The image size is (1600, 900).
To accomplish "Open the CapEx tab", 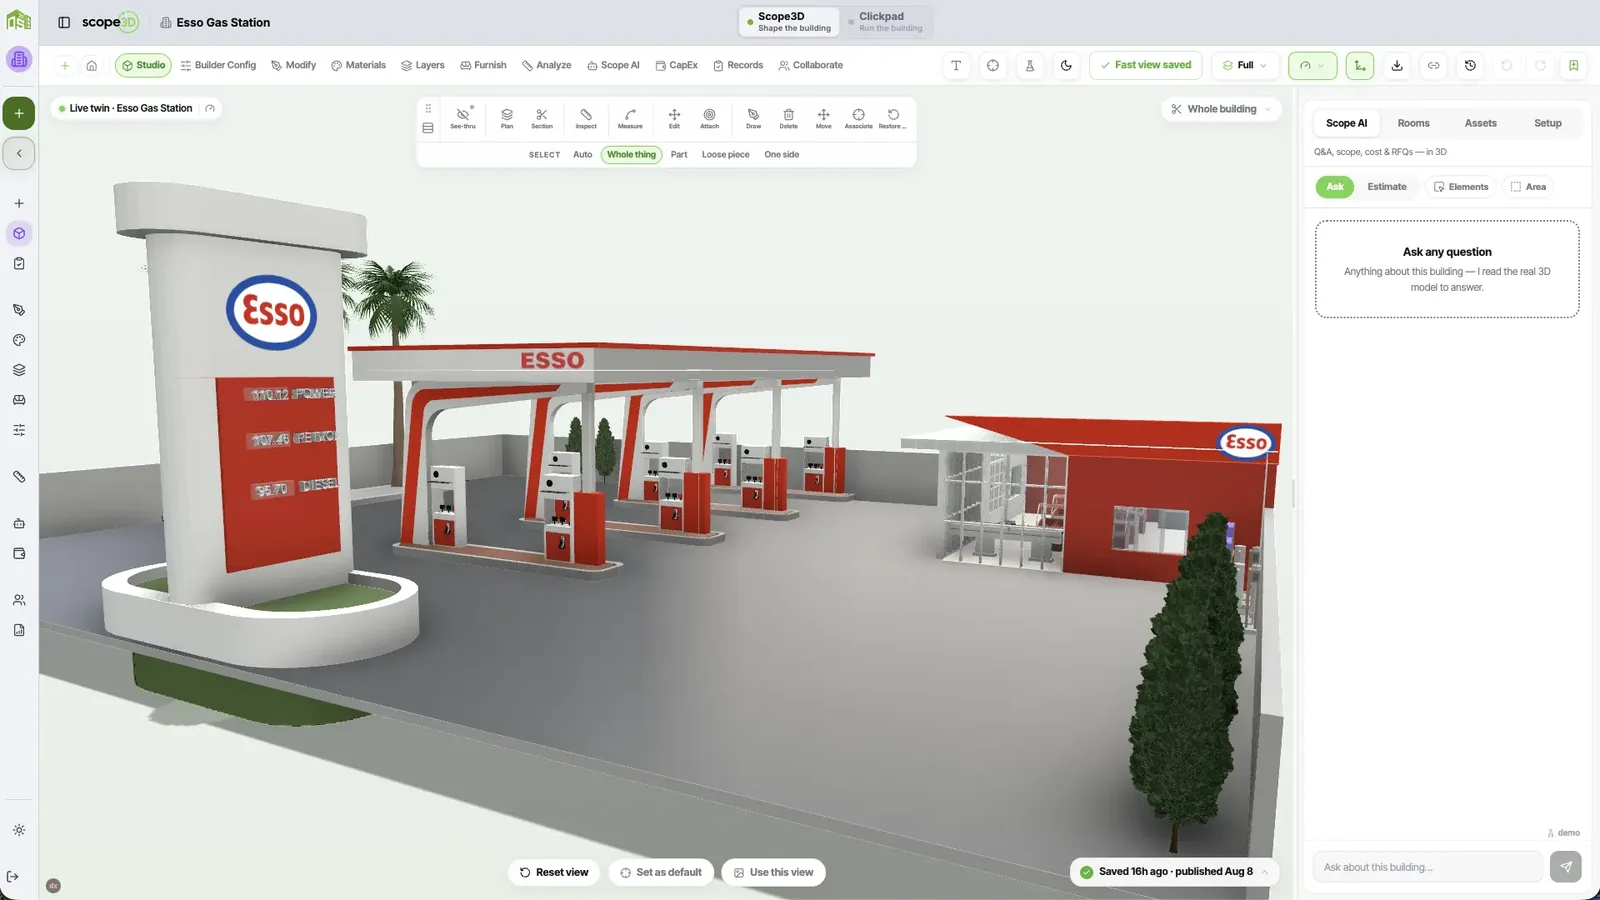I will (x=676, y=65).
